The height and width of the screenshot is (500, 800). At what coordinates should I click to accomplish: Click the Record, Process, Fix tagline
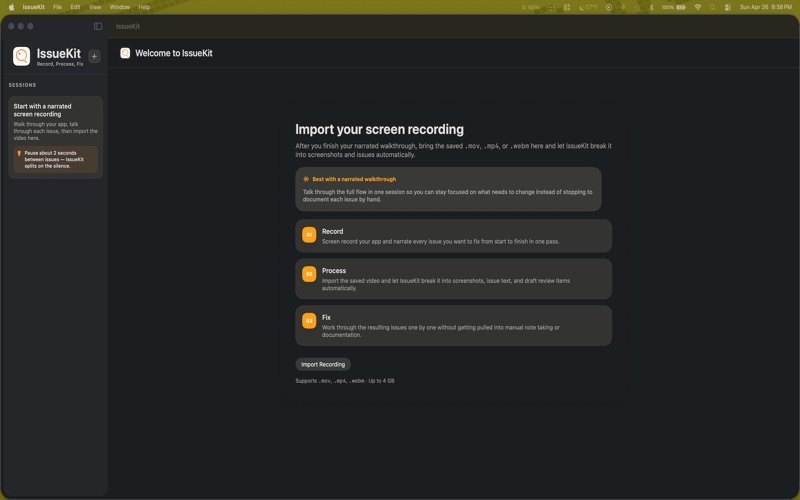click(60, 64)
